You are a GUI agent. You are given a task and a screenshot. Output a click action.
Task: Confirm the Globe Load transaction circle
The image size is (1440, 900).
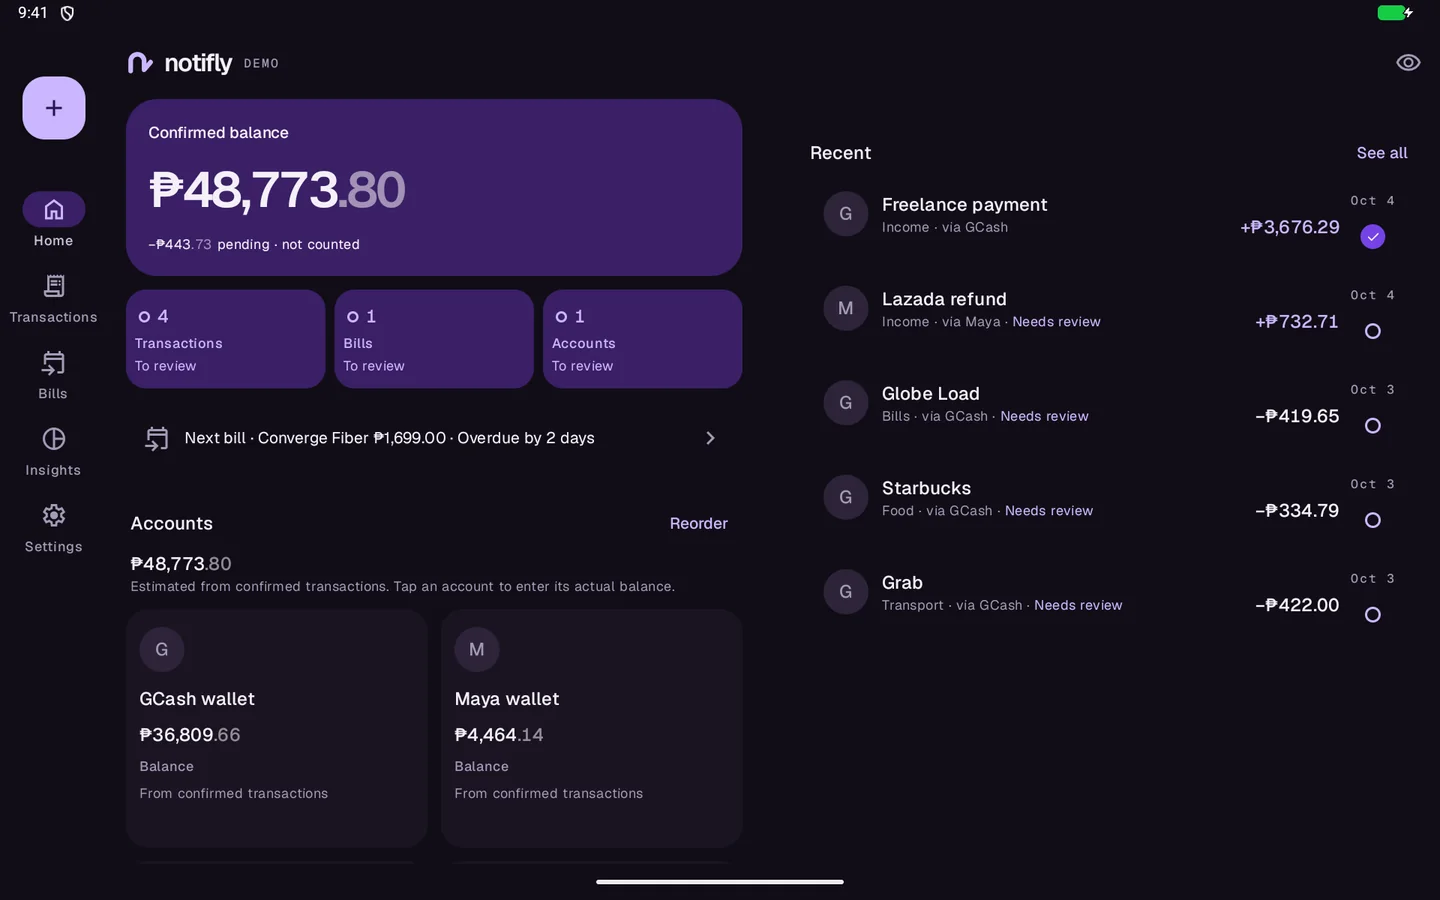[x=1373, y=426]
